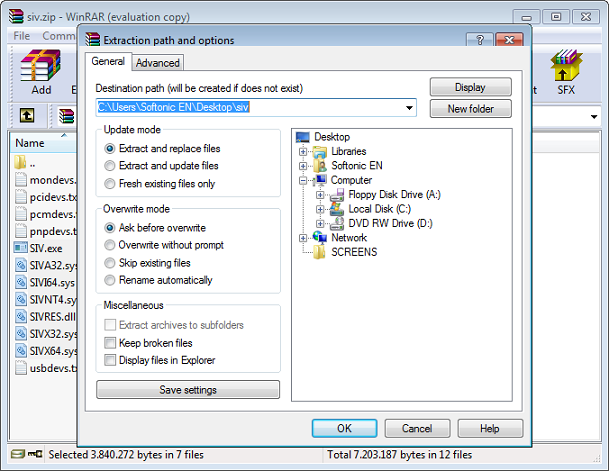Select Ask before overwrite option
This screenshot has width=609, height=471.
point(110,228)
